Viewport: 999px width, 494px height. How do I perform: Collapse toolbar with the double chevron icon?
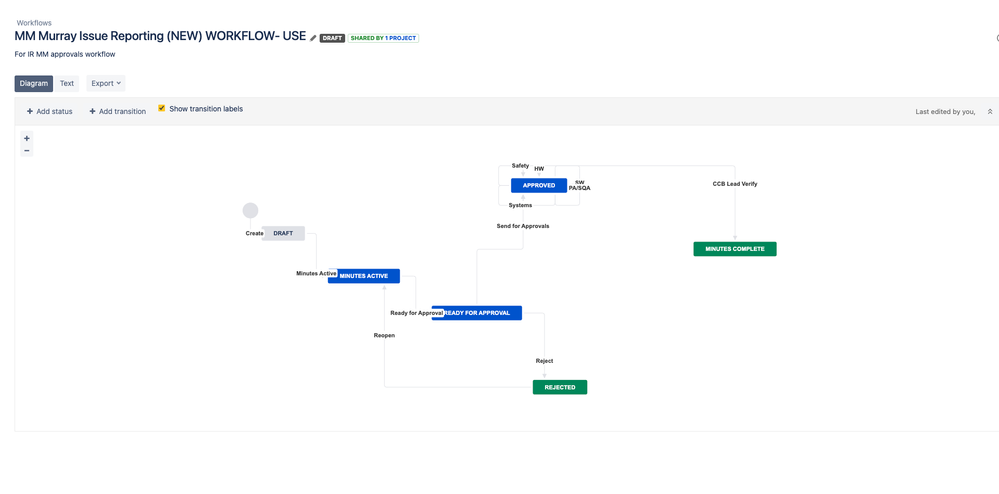point(989,112)
